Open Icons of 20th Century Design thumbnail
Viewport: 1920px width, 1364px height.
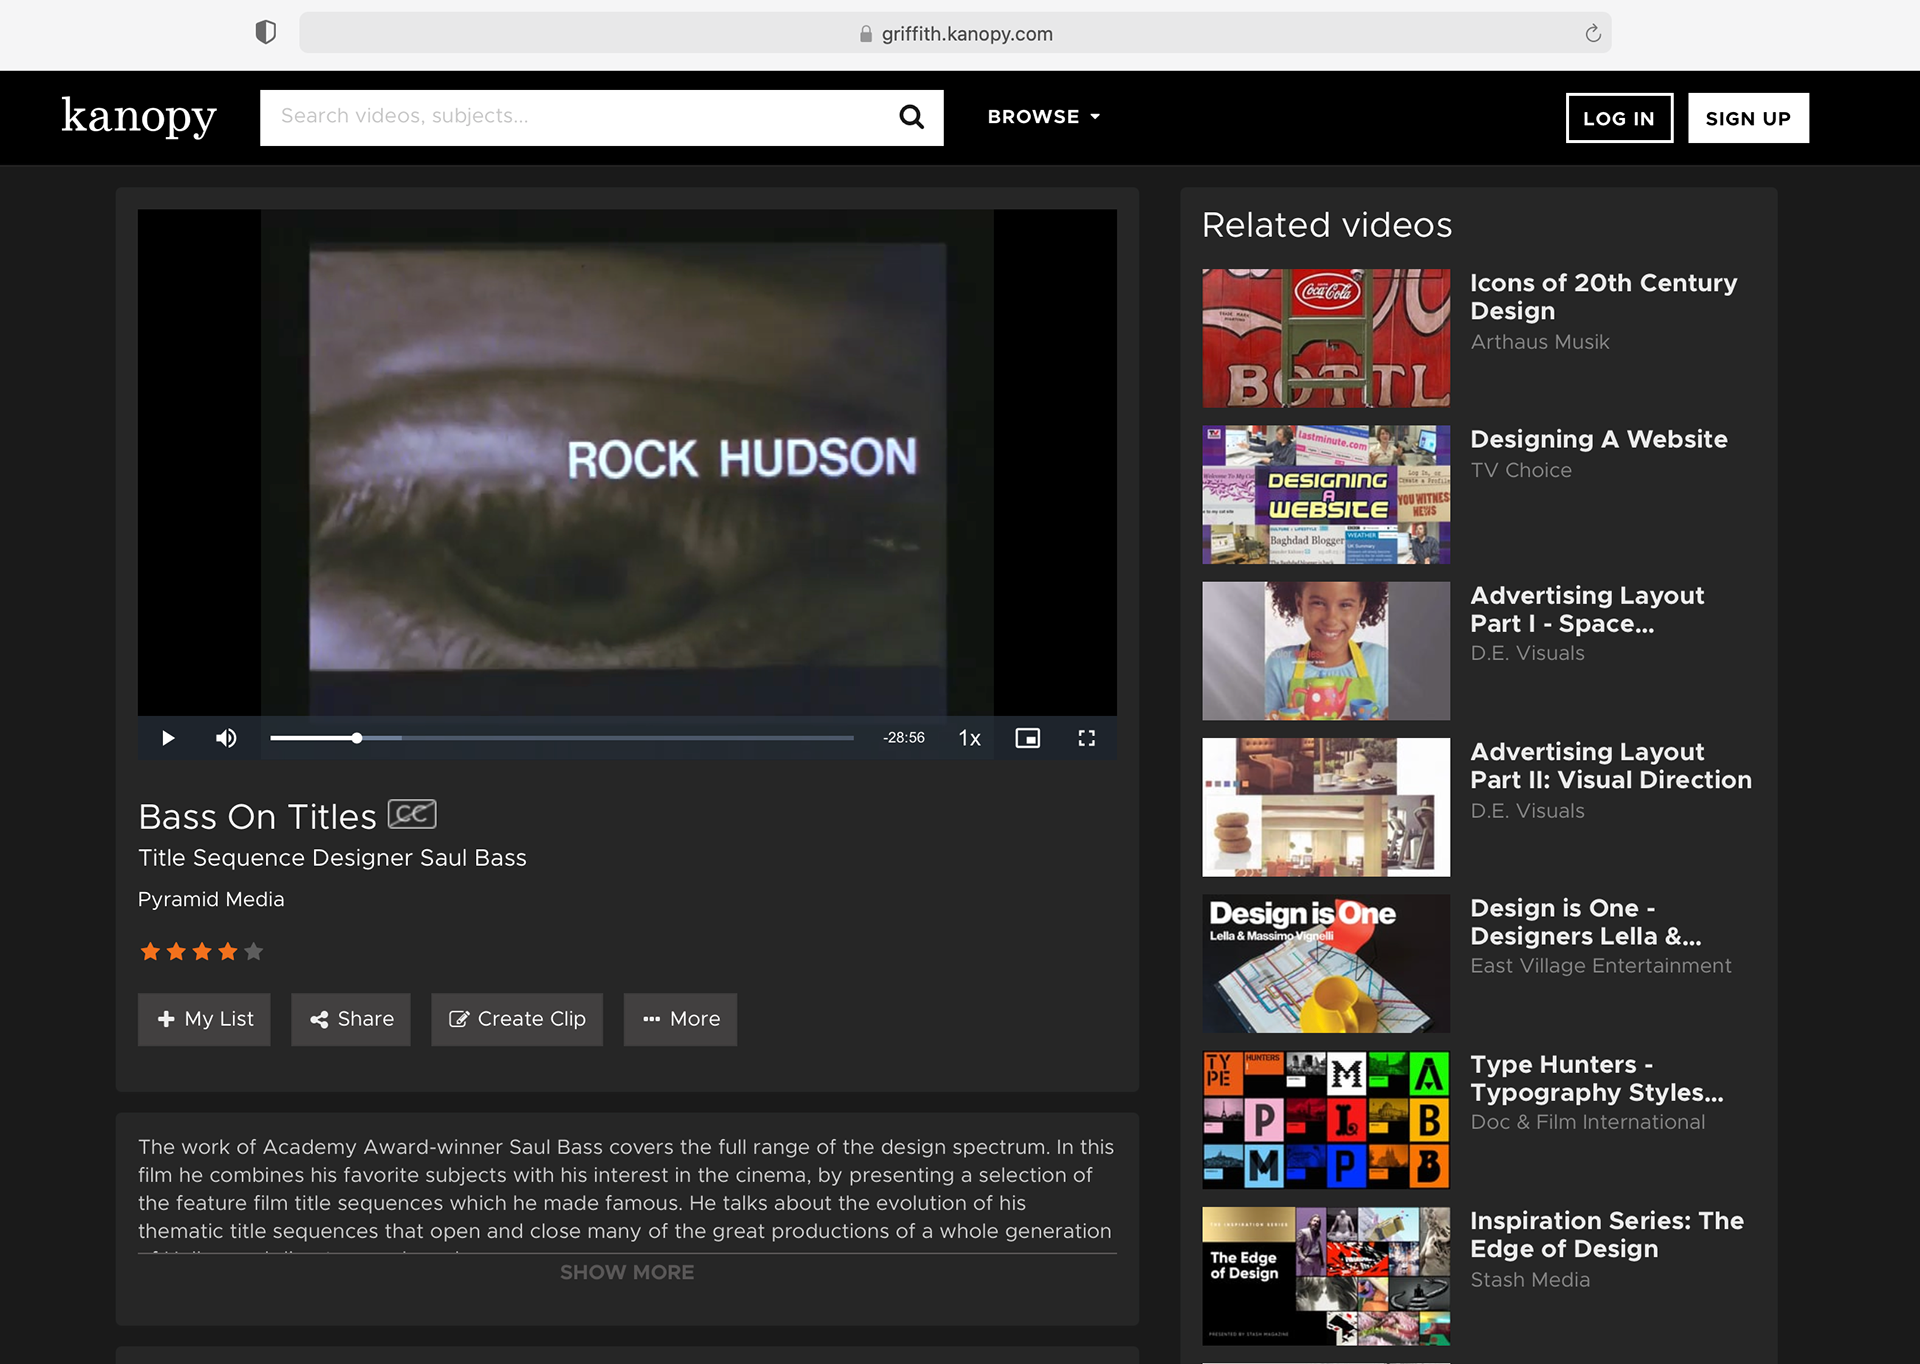1326,338
